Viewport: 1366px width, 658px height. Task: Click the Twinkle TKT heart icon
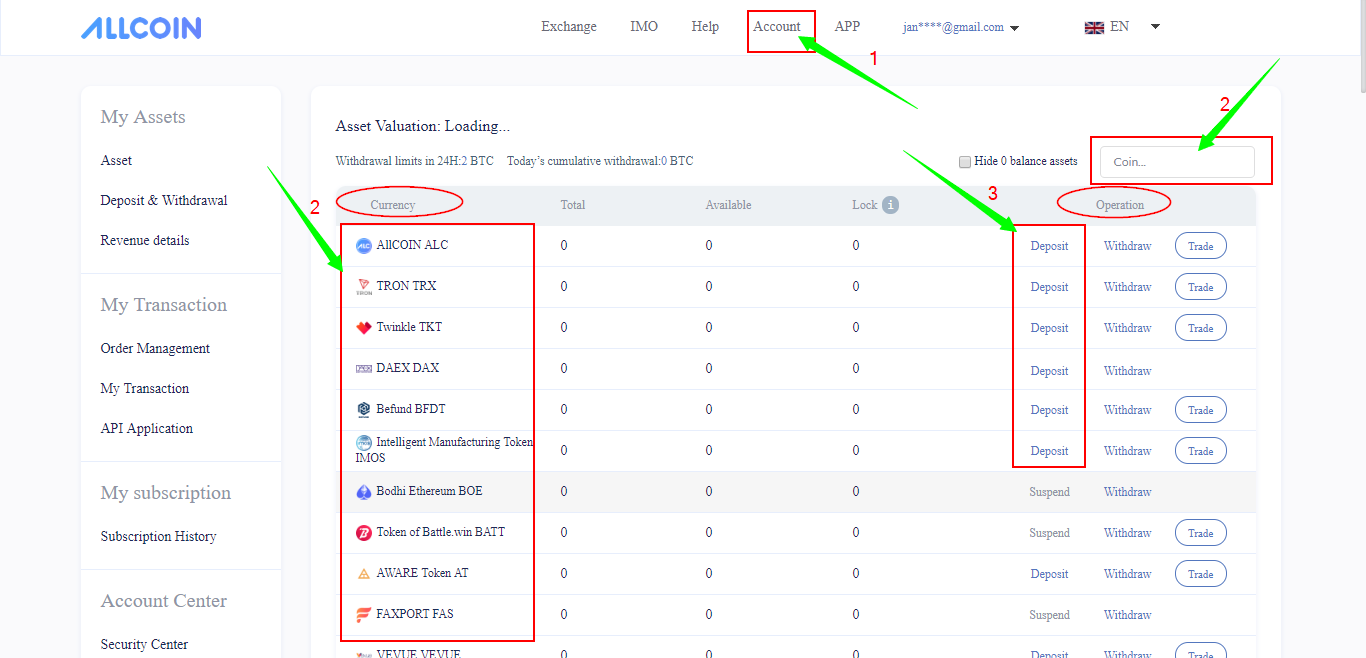point(364,328)
